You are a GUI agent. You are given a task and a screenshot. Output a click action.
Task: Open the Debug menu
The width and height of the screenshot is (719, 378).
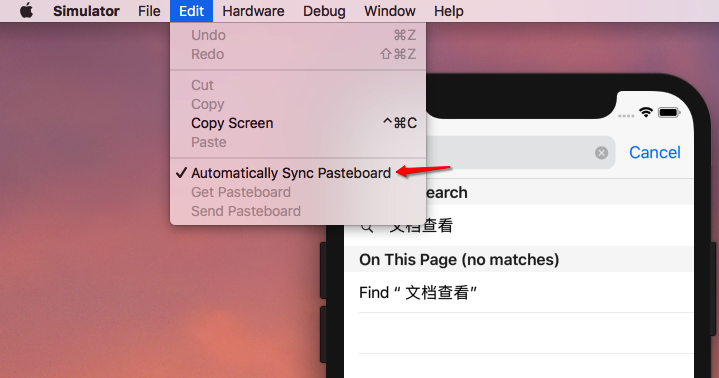(x=324, y=11)
